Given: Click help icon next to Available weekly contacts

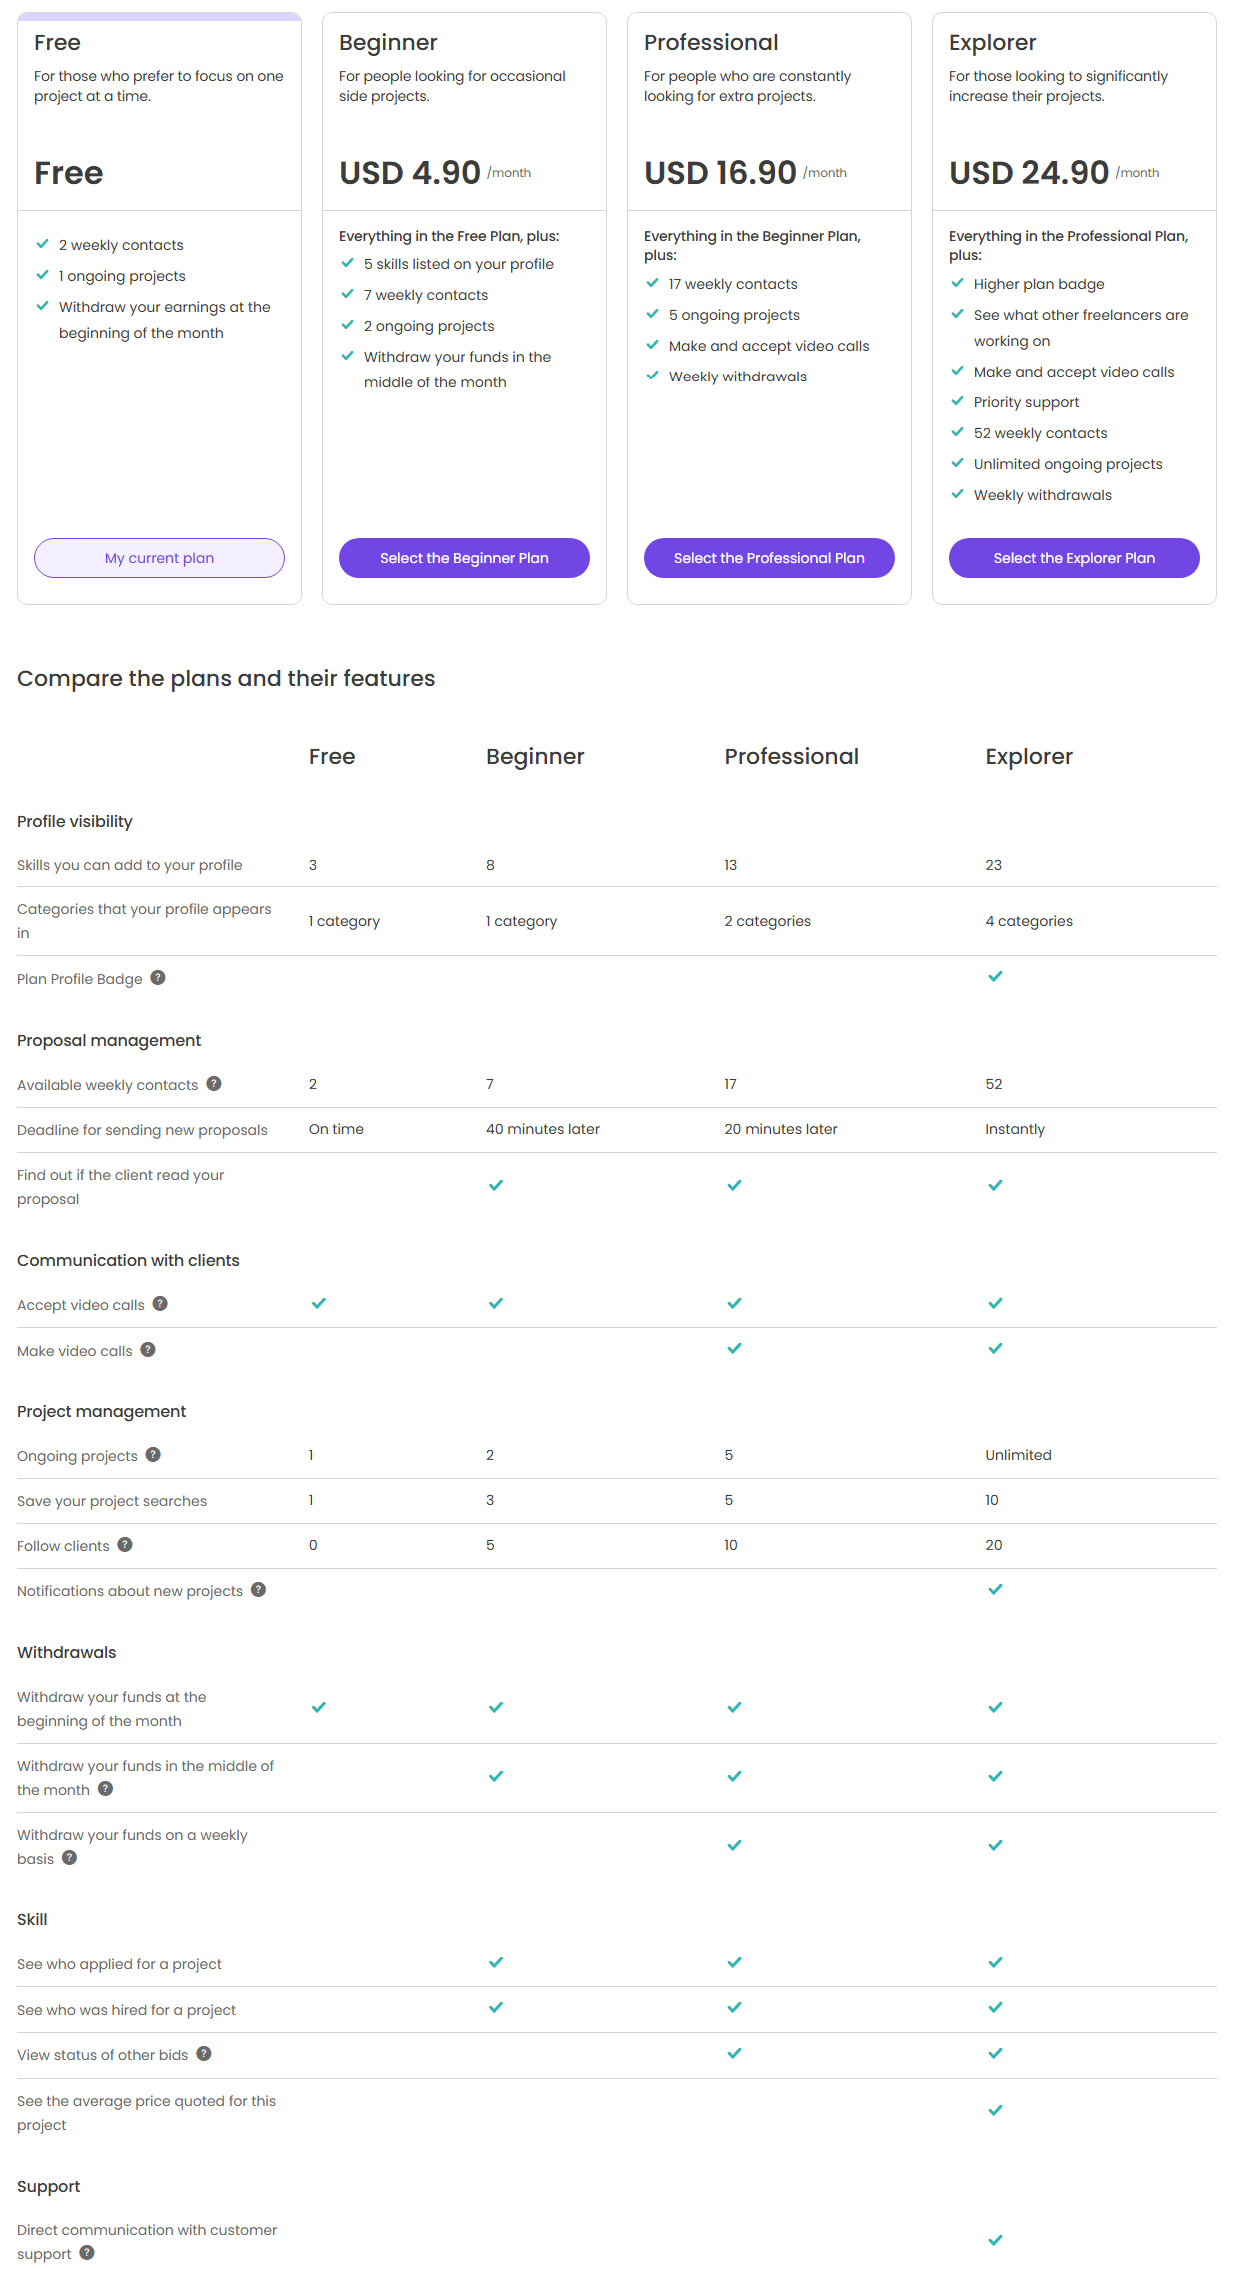Looking at the screenshot, I should pos(214,1084).
